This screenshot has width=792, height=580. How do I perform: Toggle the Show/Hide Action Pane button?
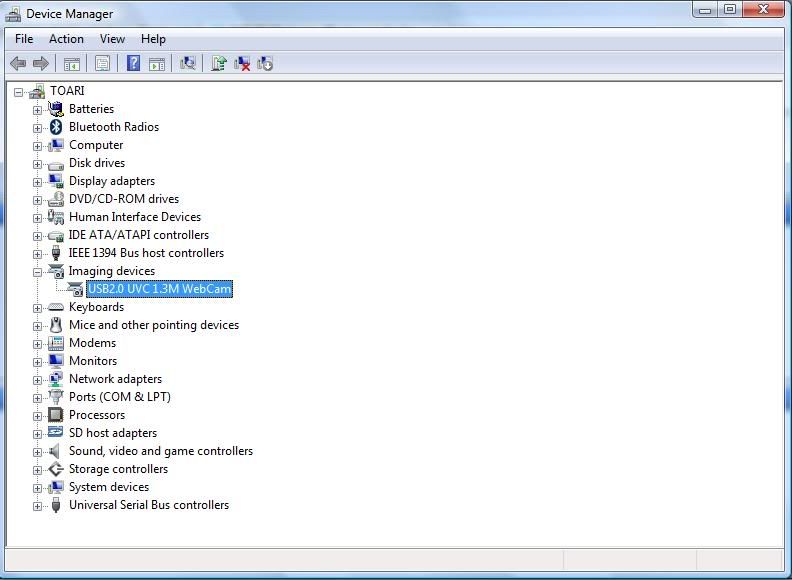[157, 64]
